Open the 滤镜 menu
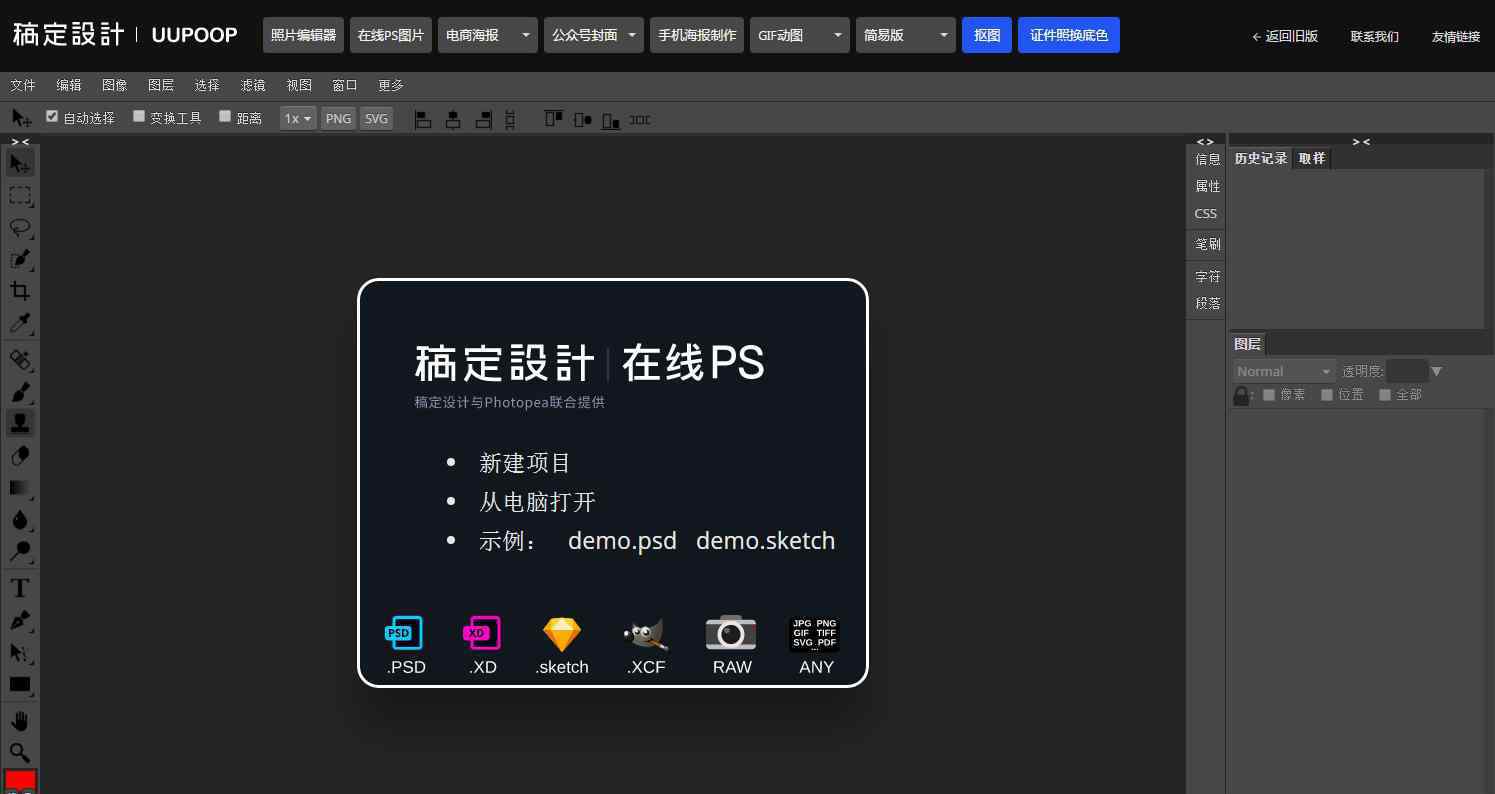Viewport: 1495px width, 794px height. 253,85
